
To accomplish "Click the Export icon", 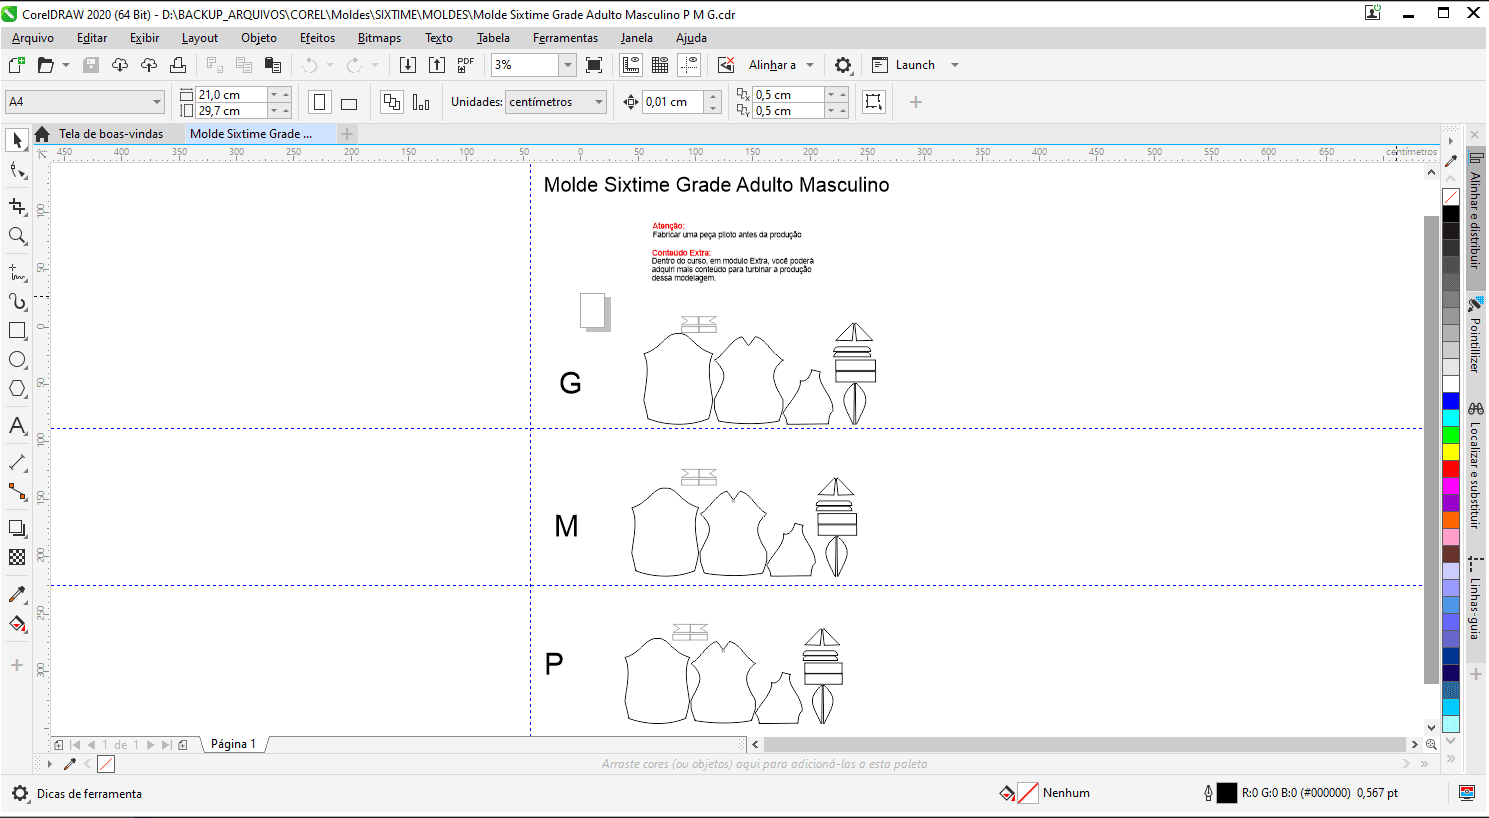I will point(437,65).
